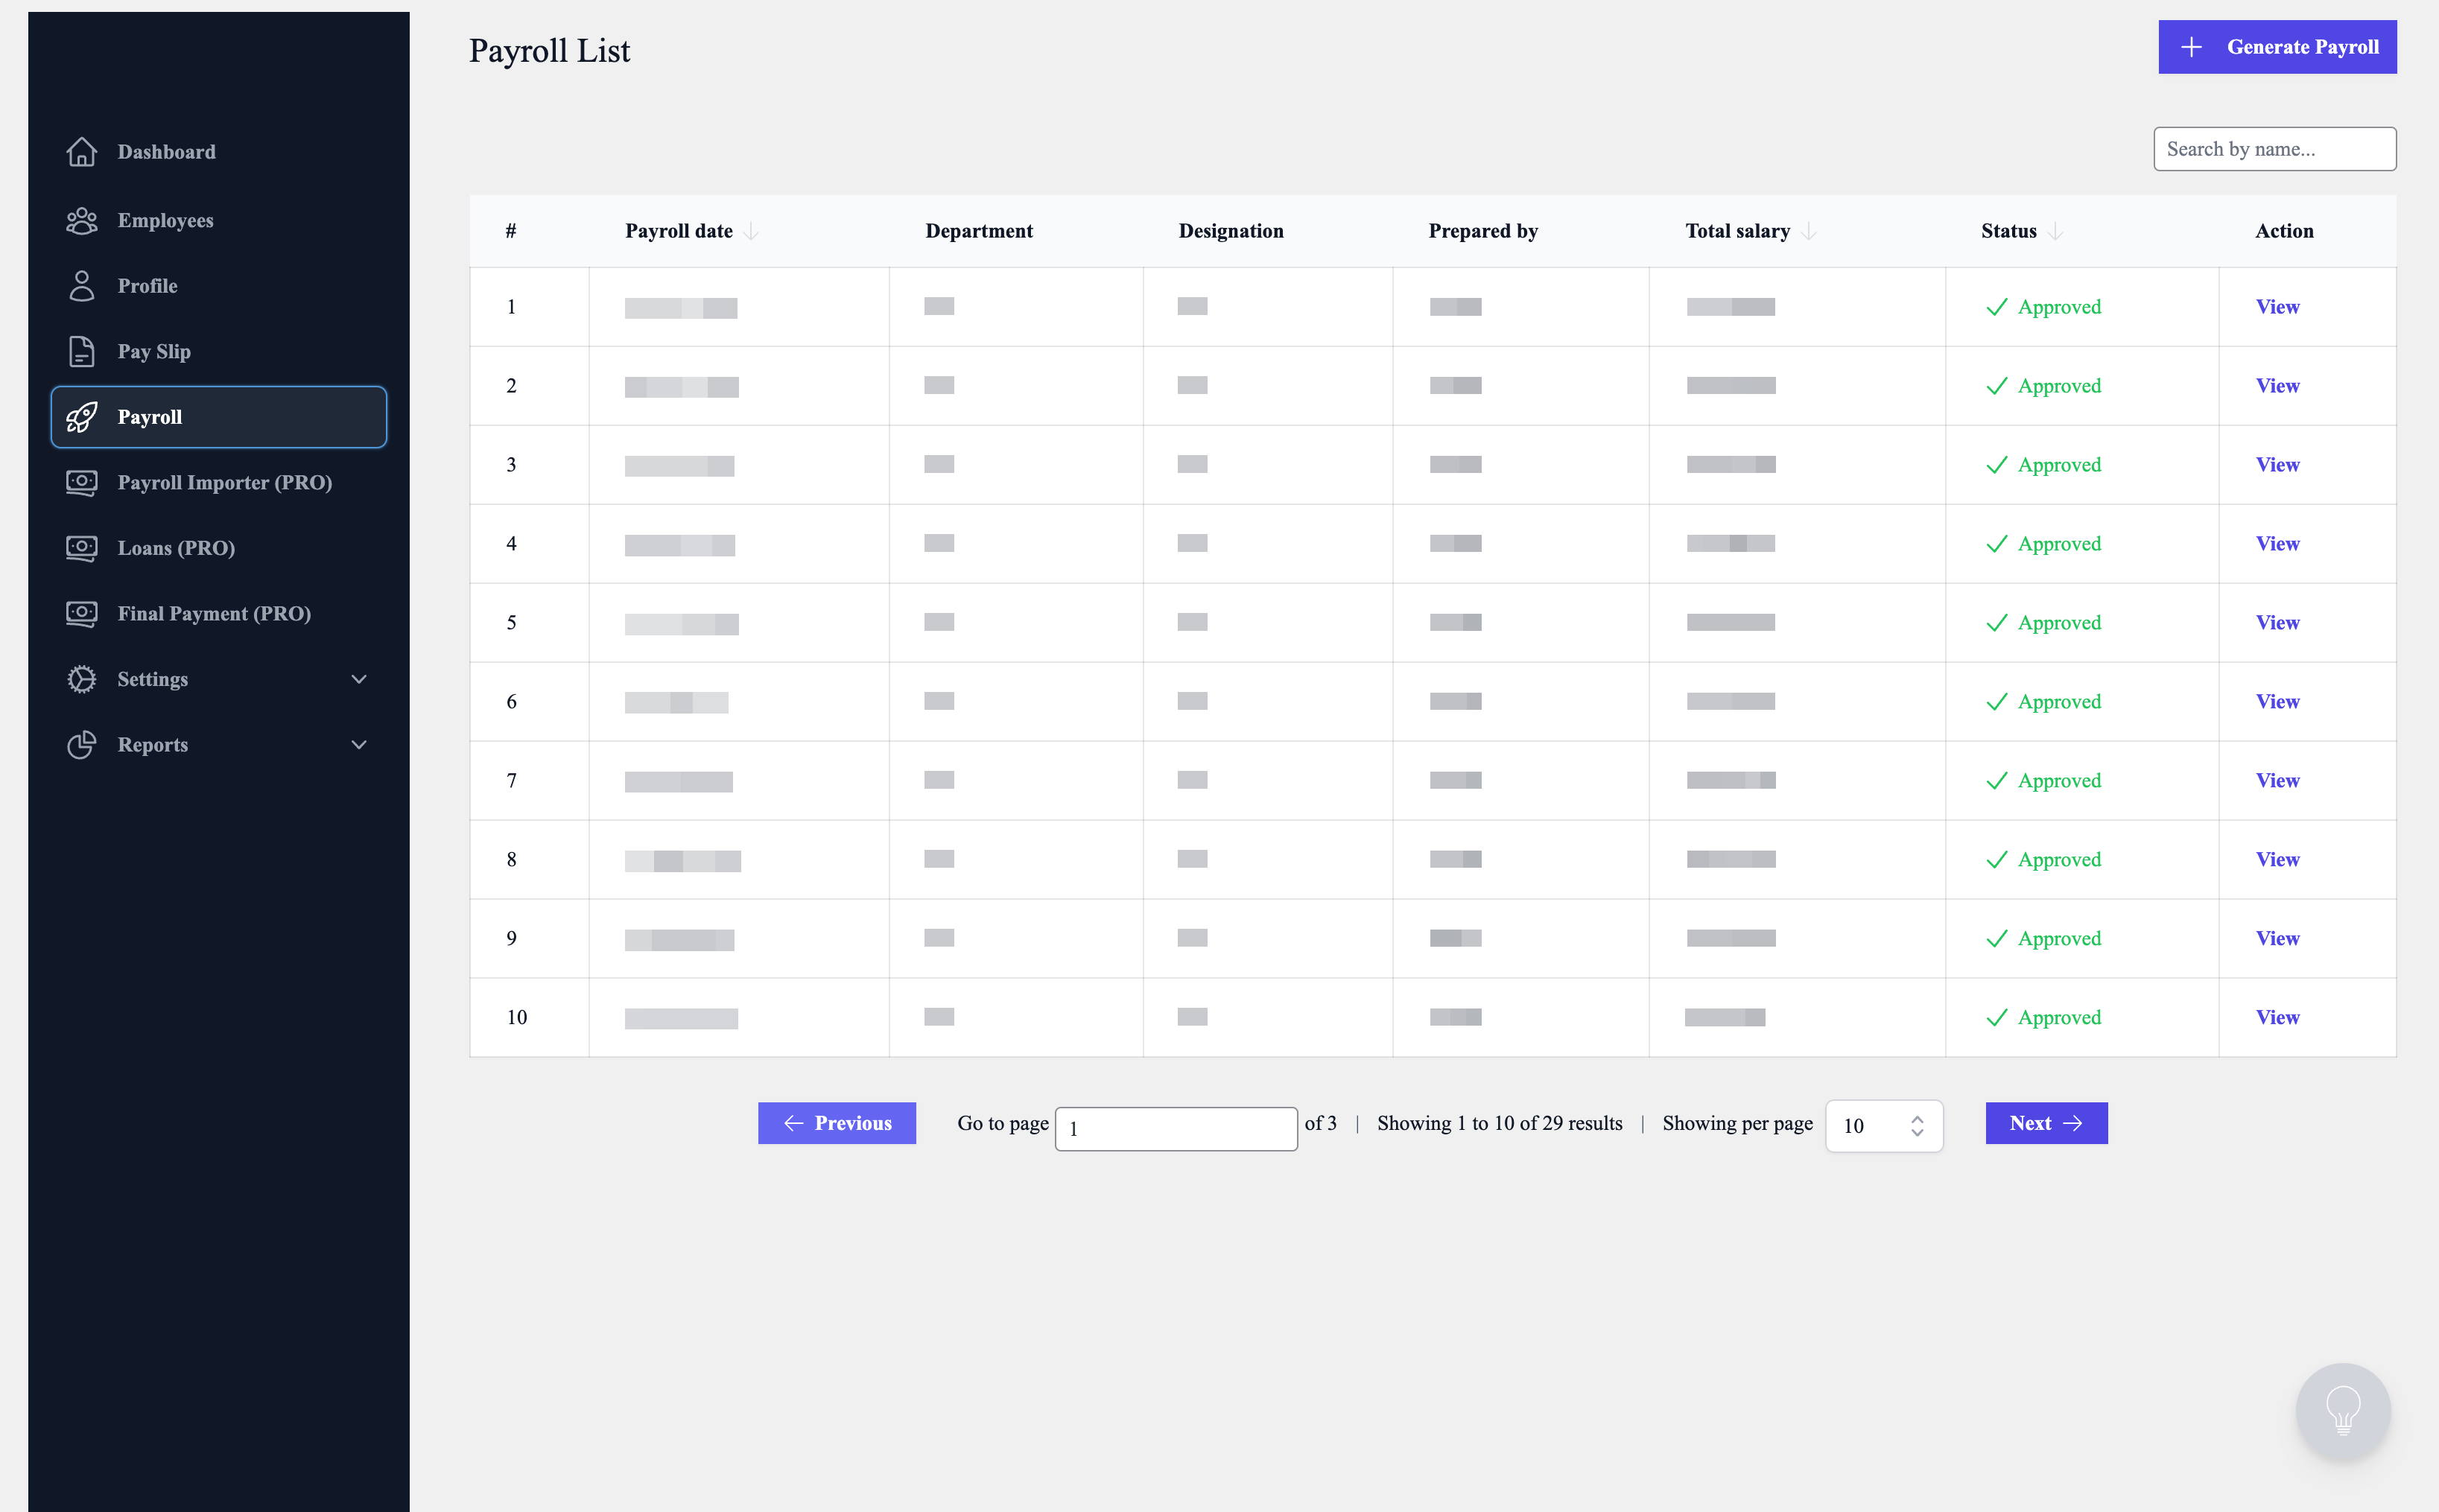Image resolution: width=2439 pixels, height=1512 pixels.
Task: Click the Loans (PRO) cash icon
Action: [81, 548]
